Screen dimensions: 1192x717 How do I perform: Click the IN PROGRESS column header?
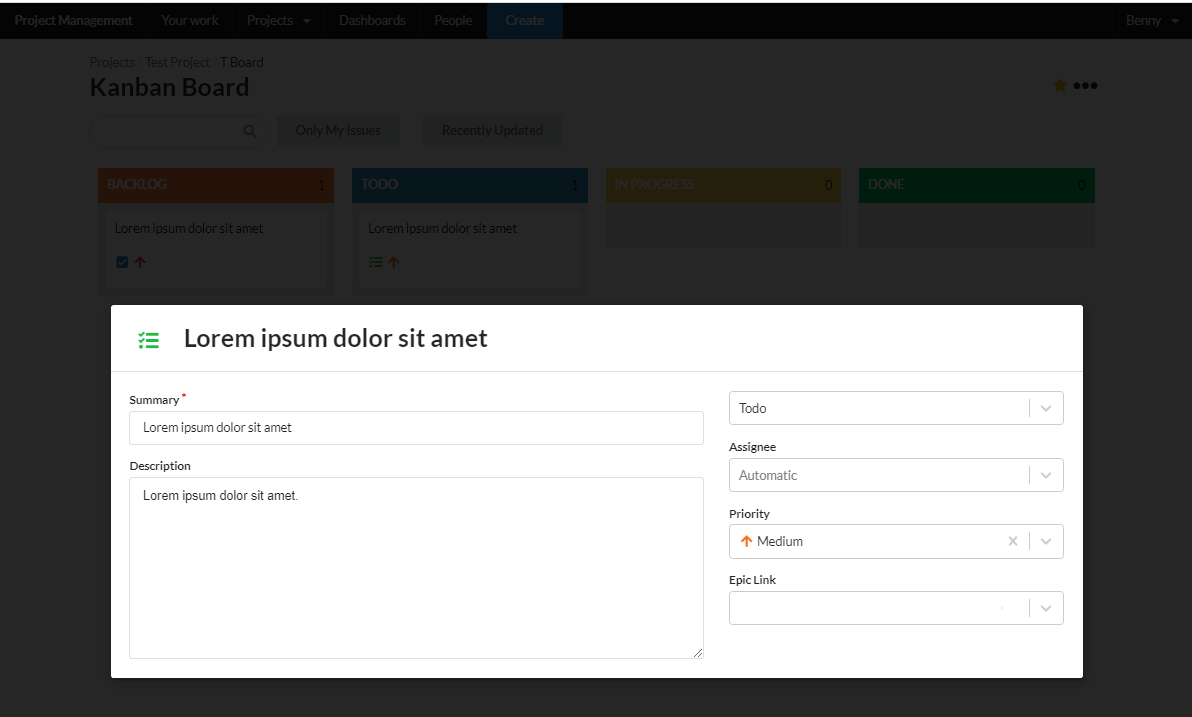723,185
